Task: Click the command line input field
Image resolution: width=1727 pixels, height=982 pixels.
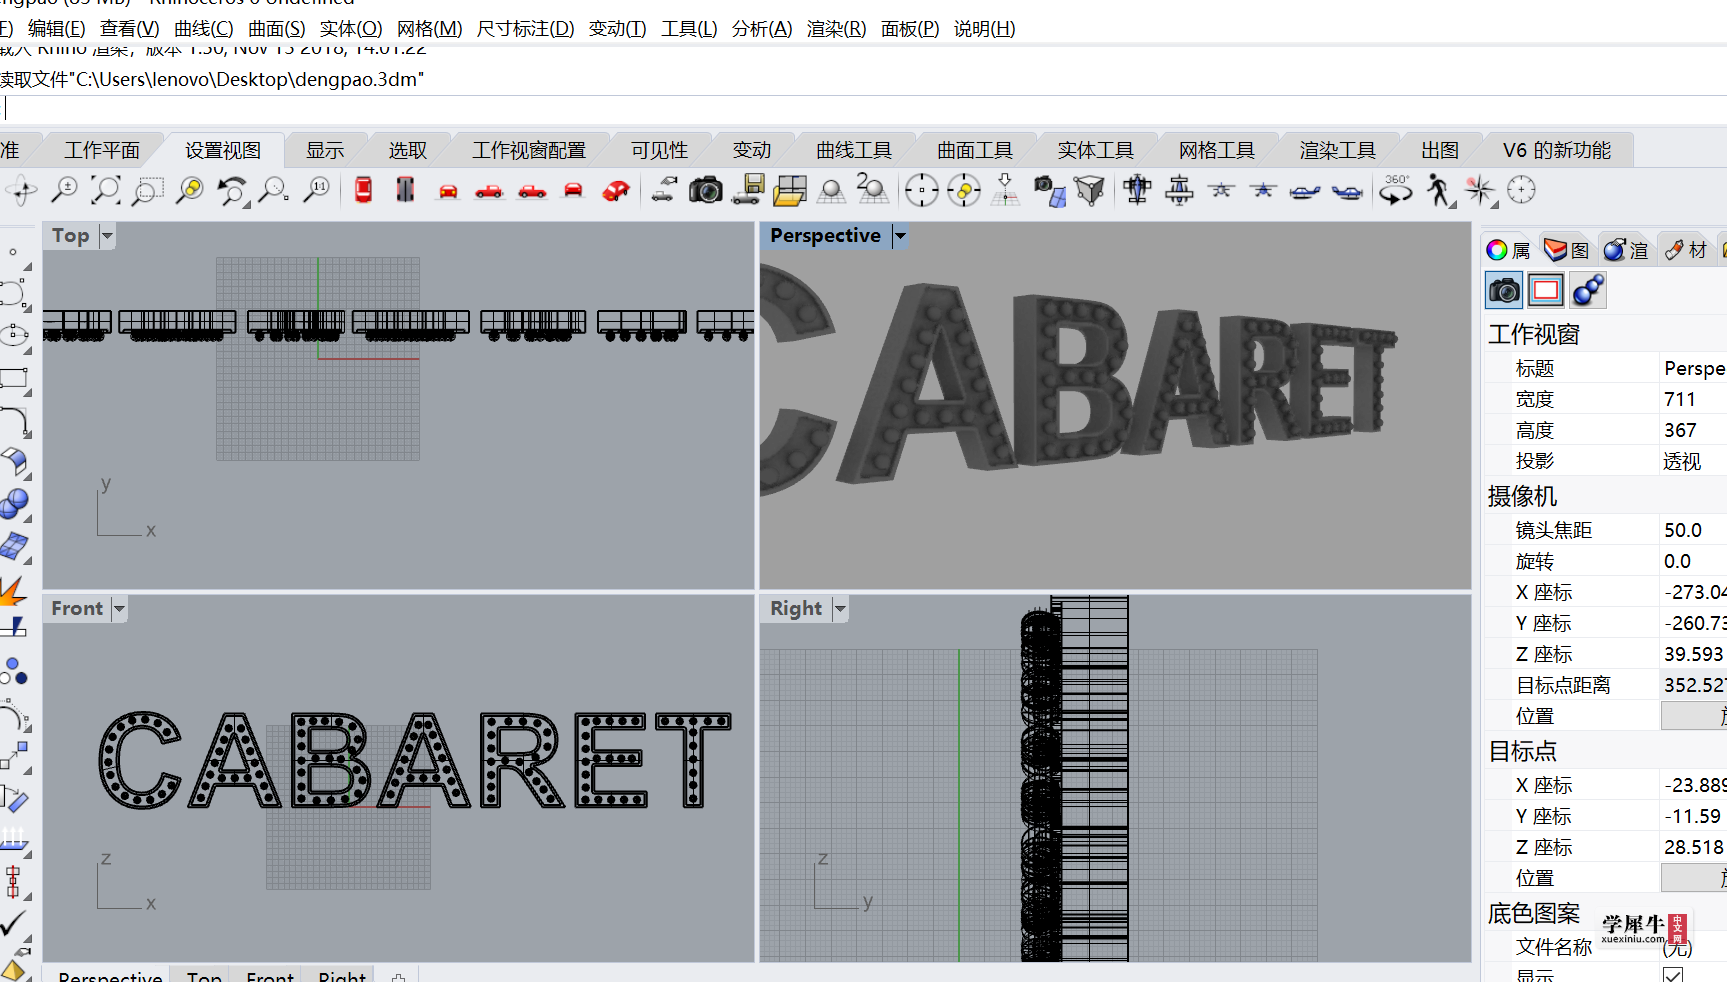Action: tap(863, 108)
